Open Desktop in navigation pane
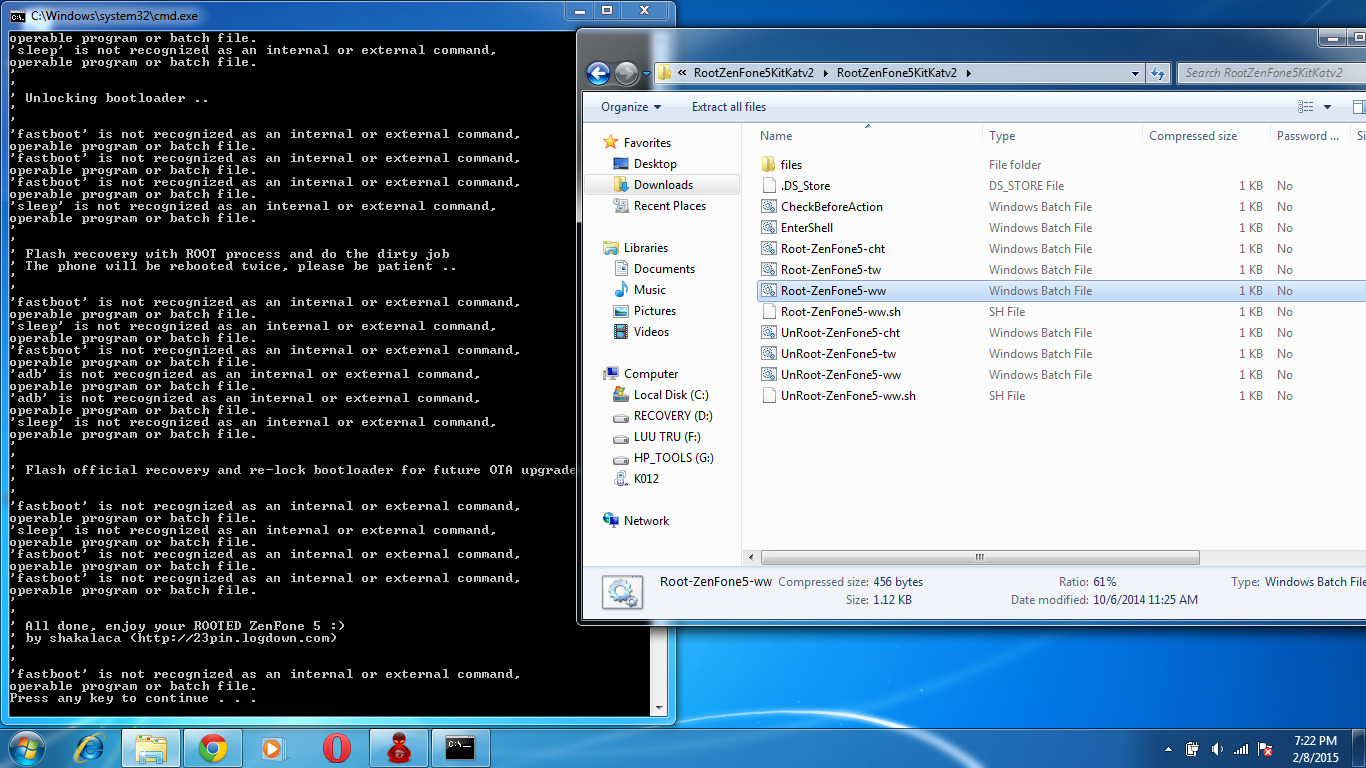 pos(655,164)
